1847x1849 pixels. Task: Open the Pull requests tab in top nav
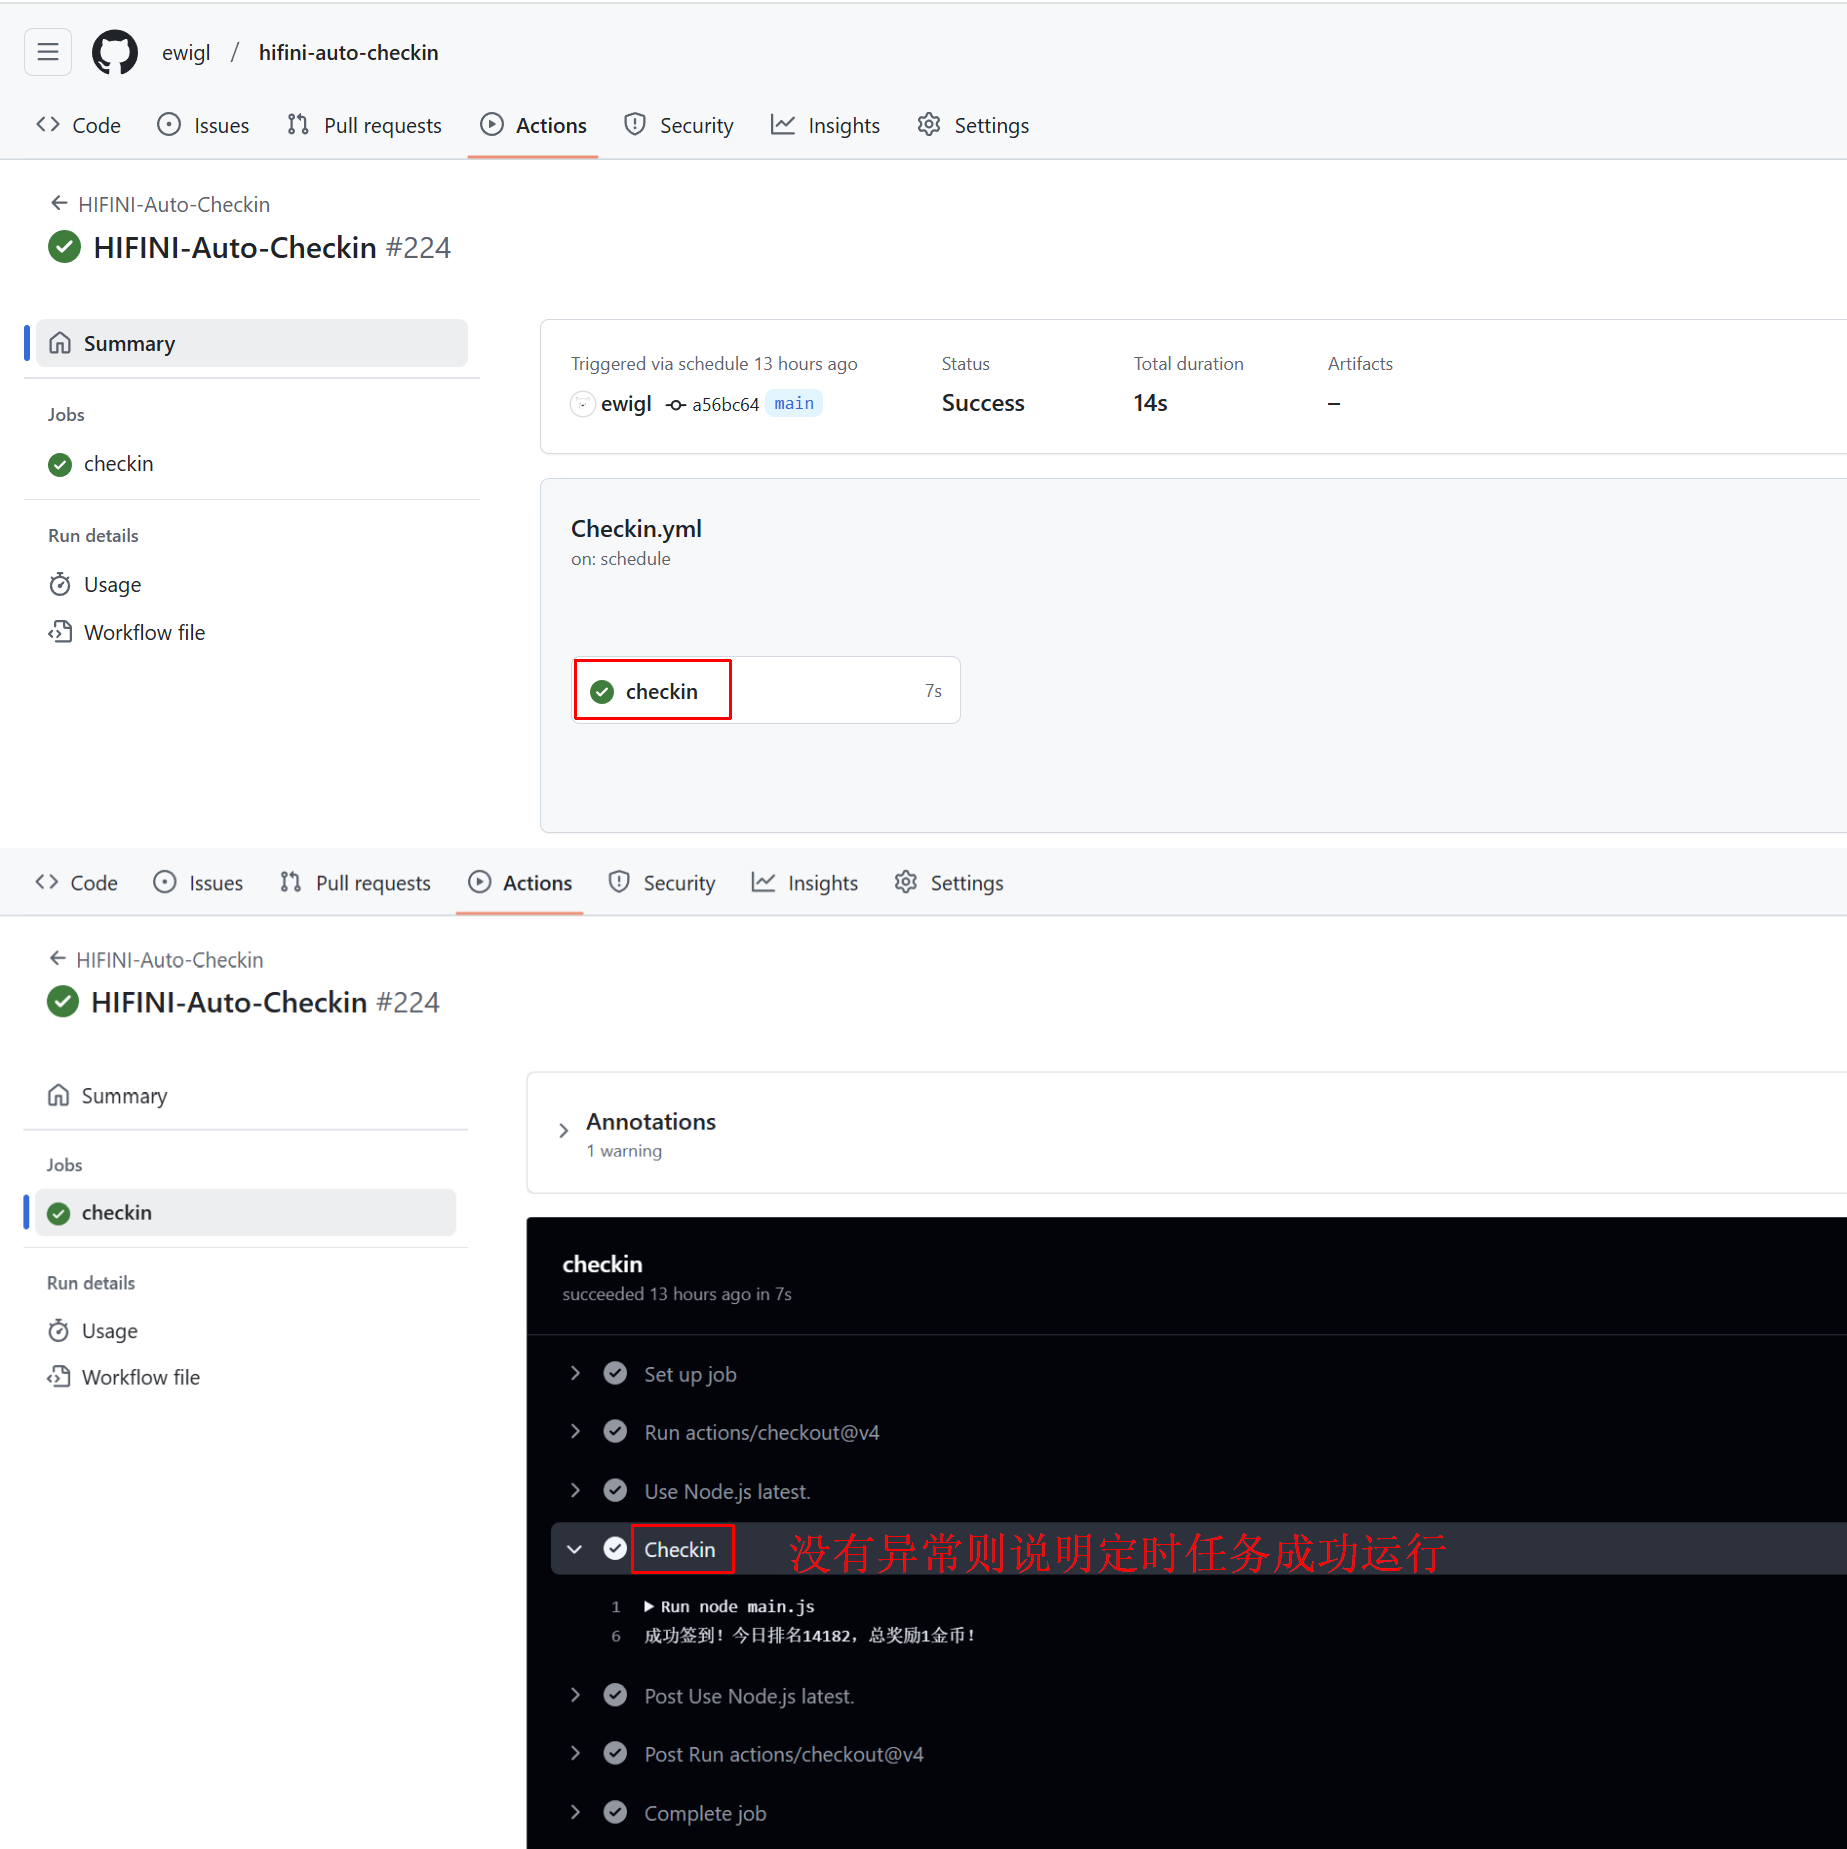364,125
